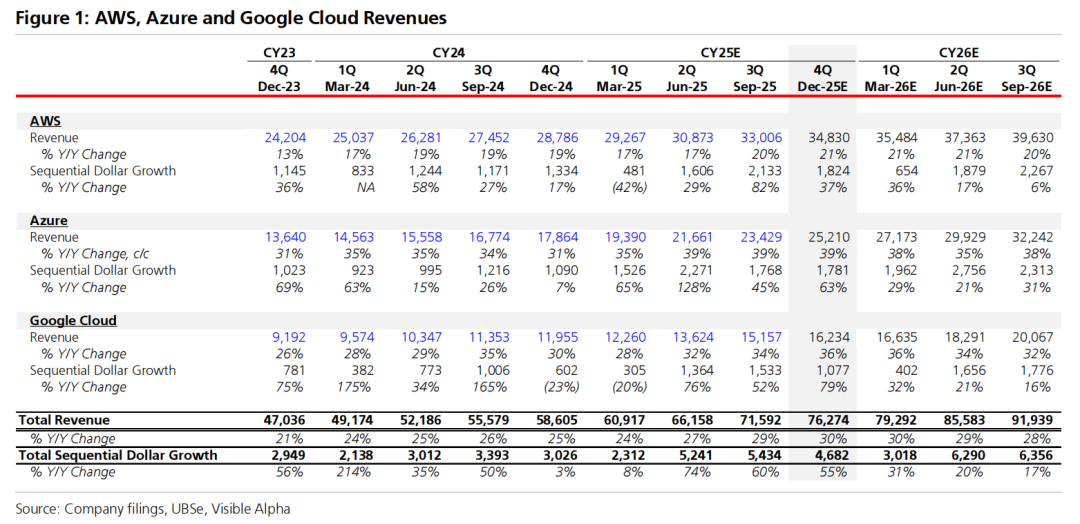Image resolution: width=1080 pixels, height=524 pixels.
Task: Click the CY25E column group header
Action: [720, 53]
